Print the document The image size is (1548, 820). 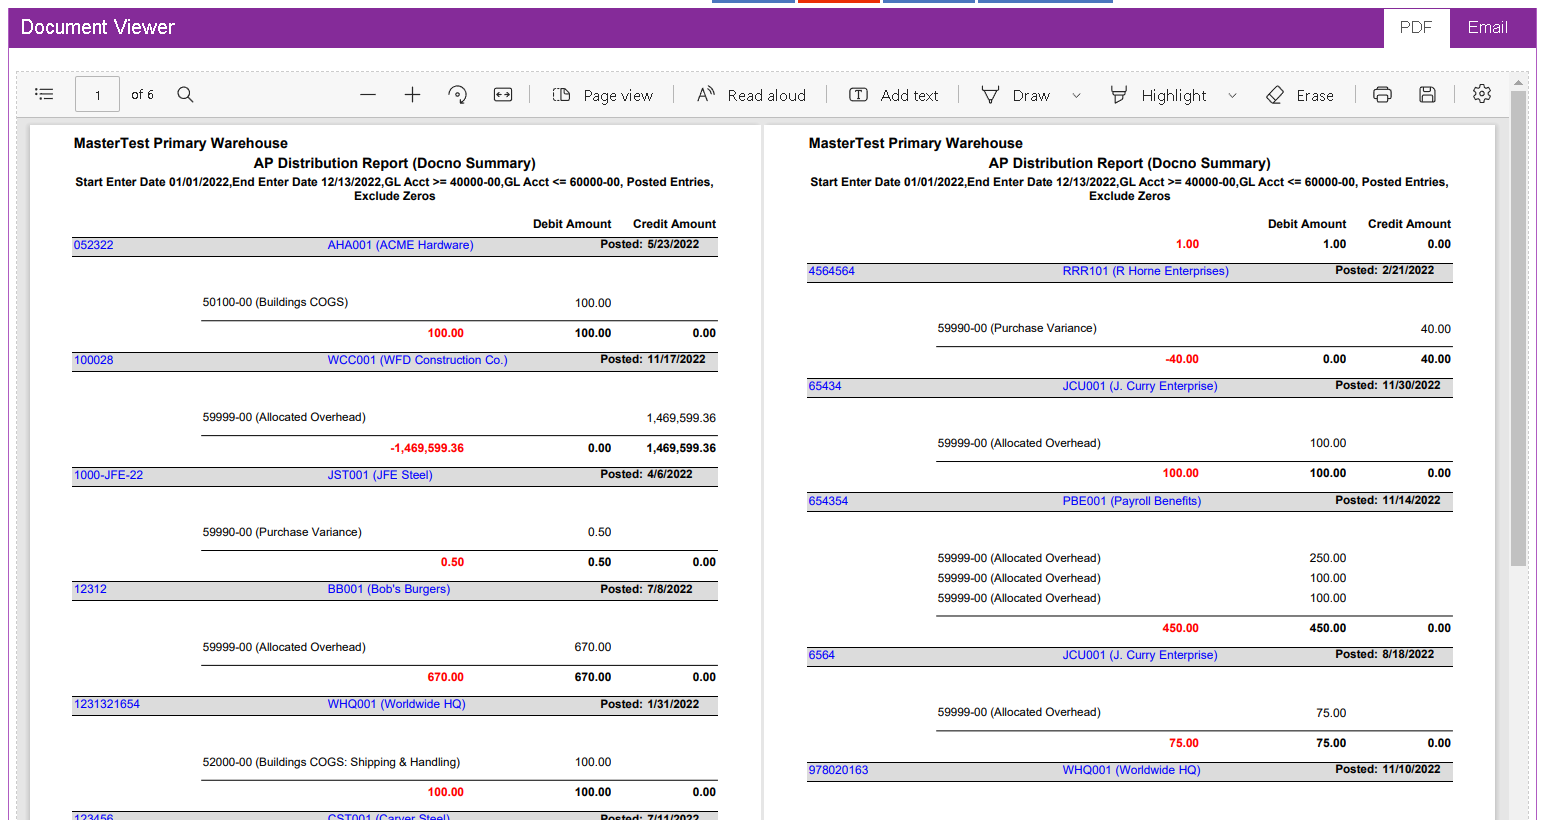(1382, 94)
